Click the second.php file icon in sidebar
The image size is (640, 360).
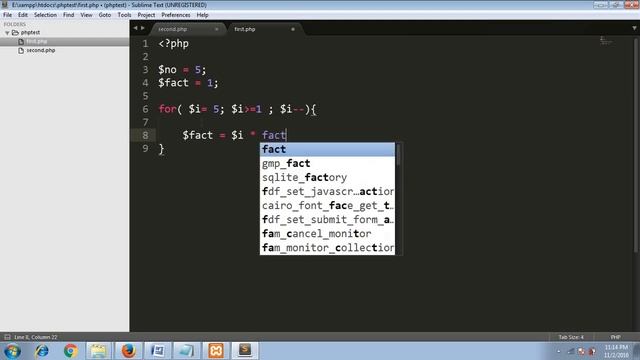click(x=21, y=51)
